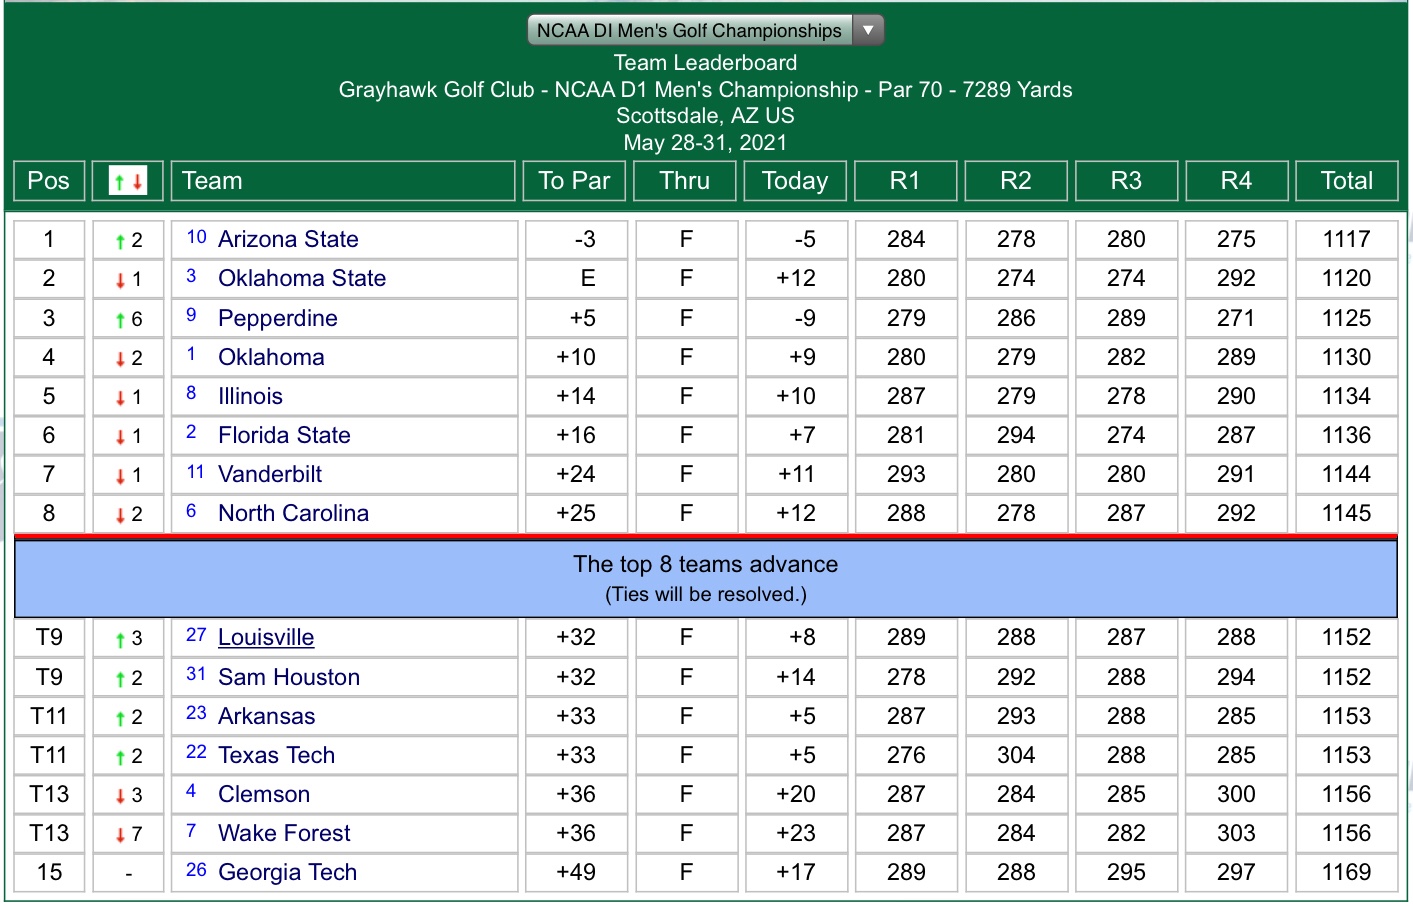1413x906 pixels.
Task: Select the Pepperdine team name
Action: (278, 319)
